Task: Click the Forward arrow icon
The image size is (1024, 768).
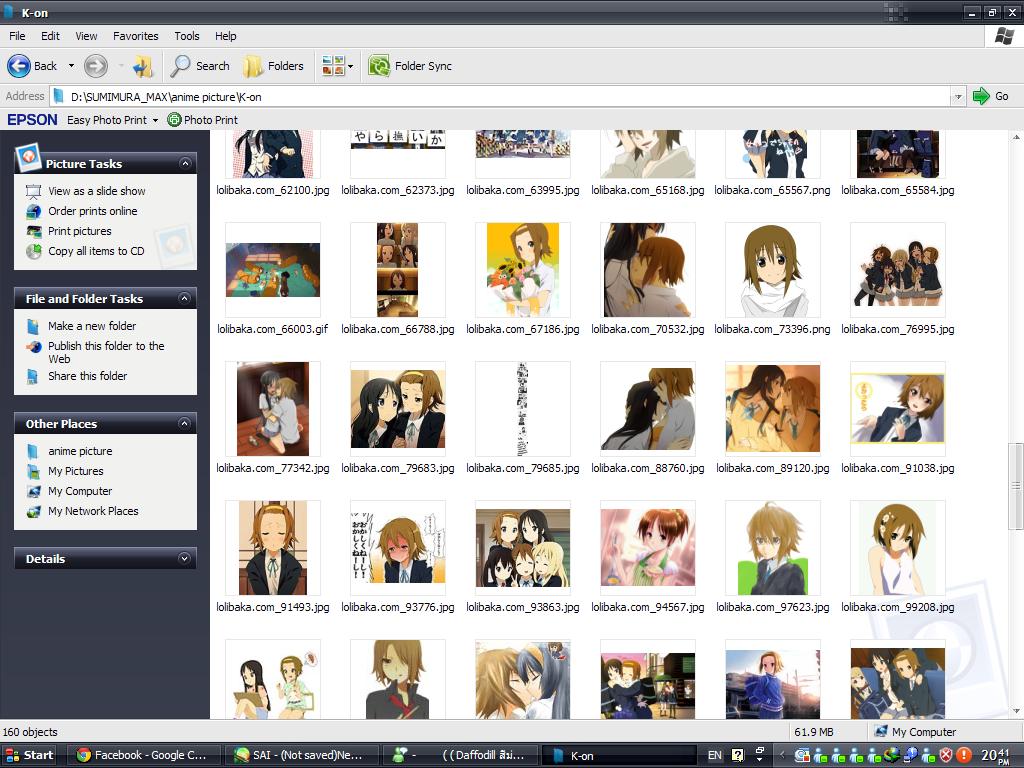Action: (96, 66)
